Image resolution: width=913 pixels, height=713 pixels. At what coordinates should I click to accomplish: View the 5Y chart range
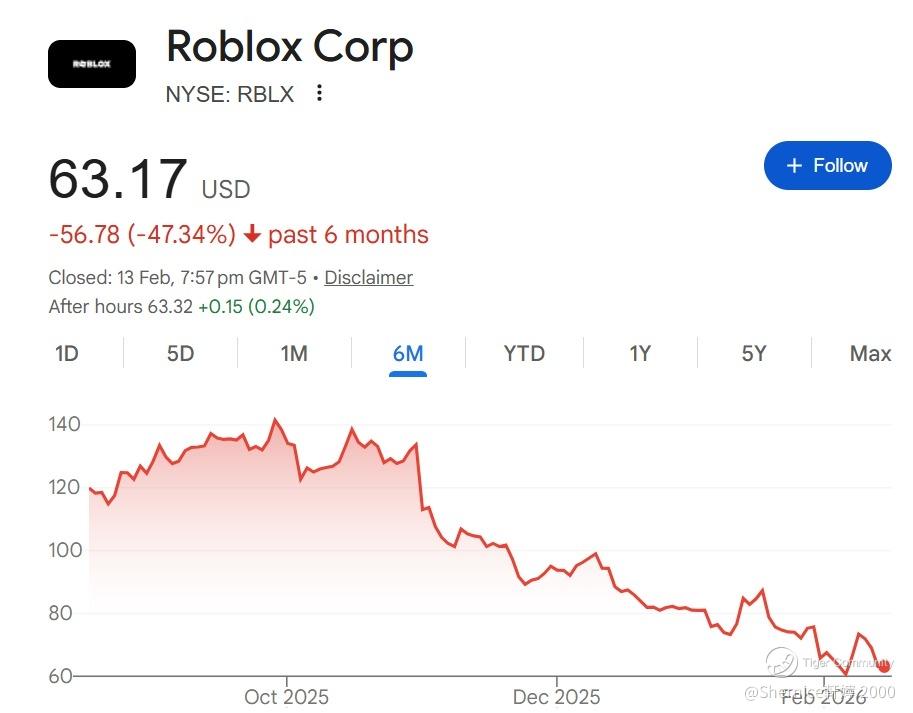[754, 353]
